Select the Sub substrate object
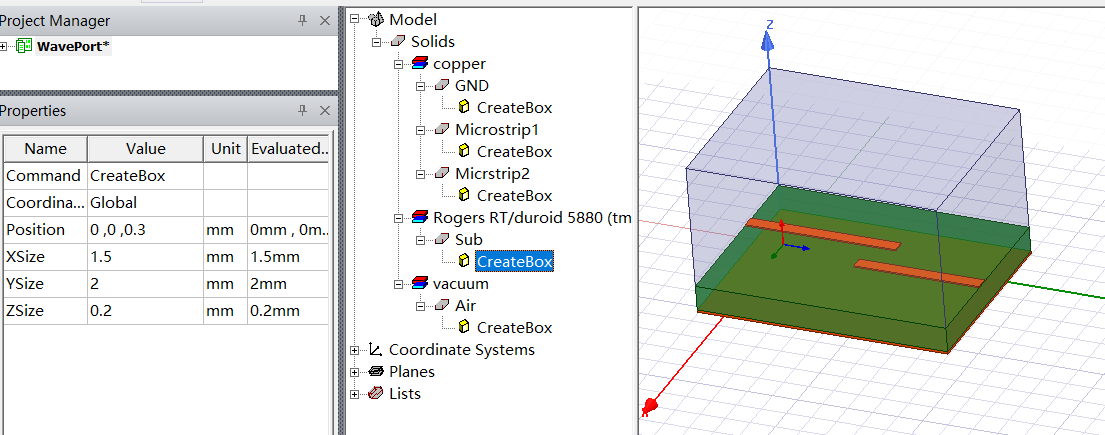 pos(469,240)
